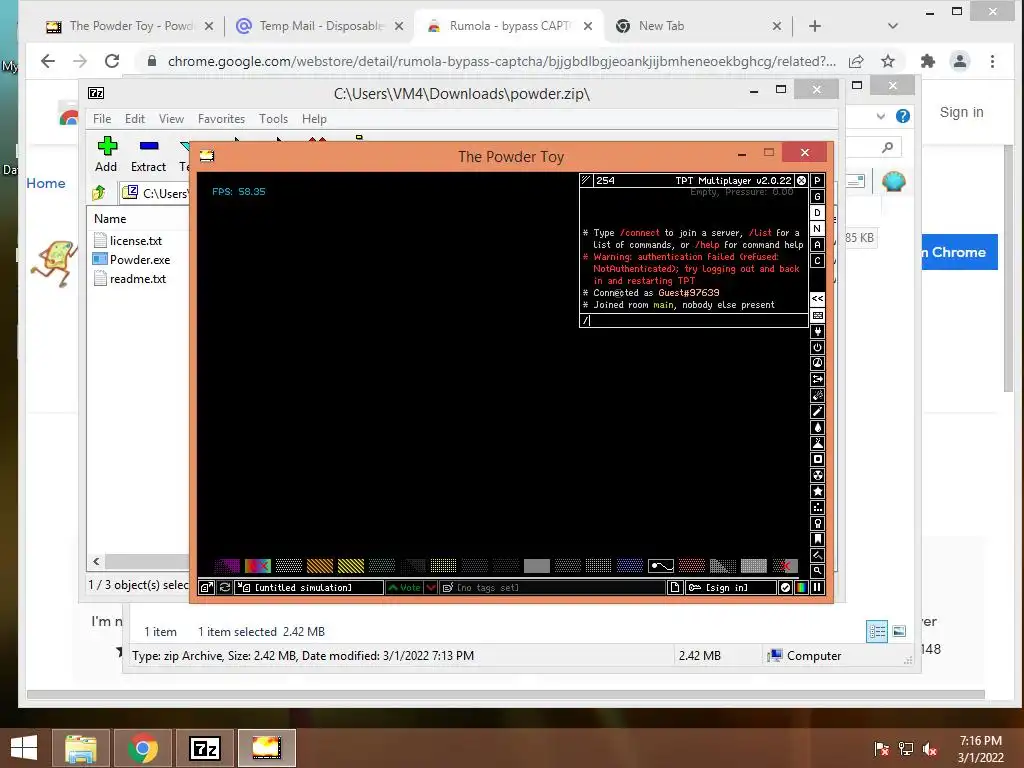
Task: Close the TPT Multiplayer chat window
Action: 801,180
